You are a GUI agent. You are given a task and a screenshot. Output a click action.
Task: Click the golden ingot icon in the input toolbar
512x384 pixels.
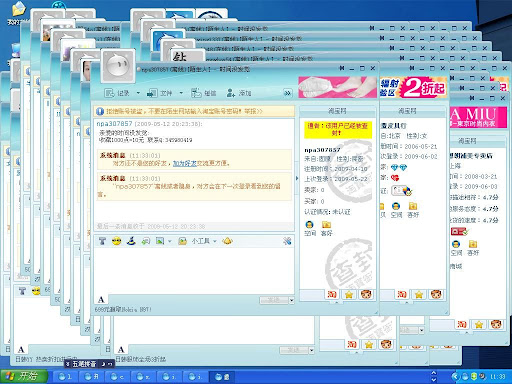click(x=227, y=241)
